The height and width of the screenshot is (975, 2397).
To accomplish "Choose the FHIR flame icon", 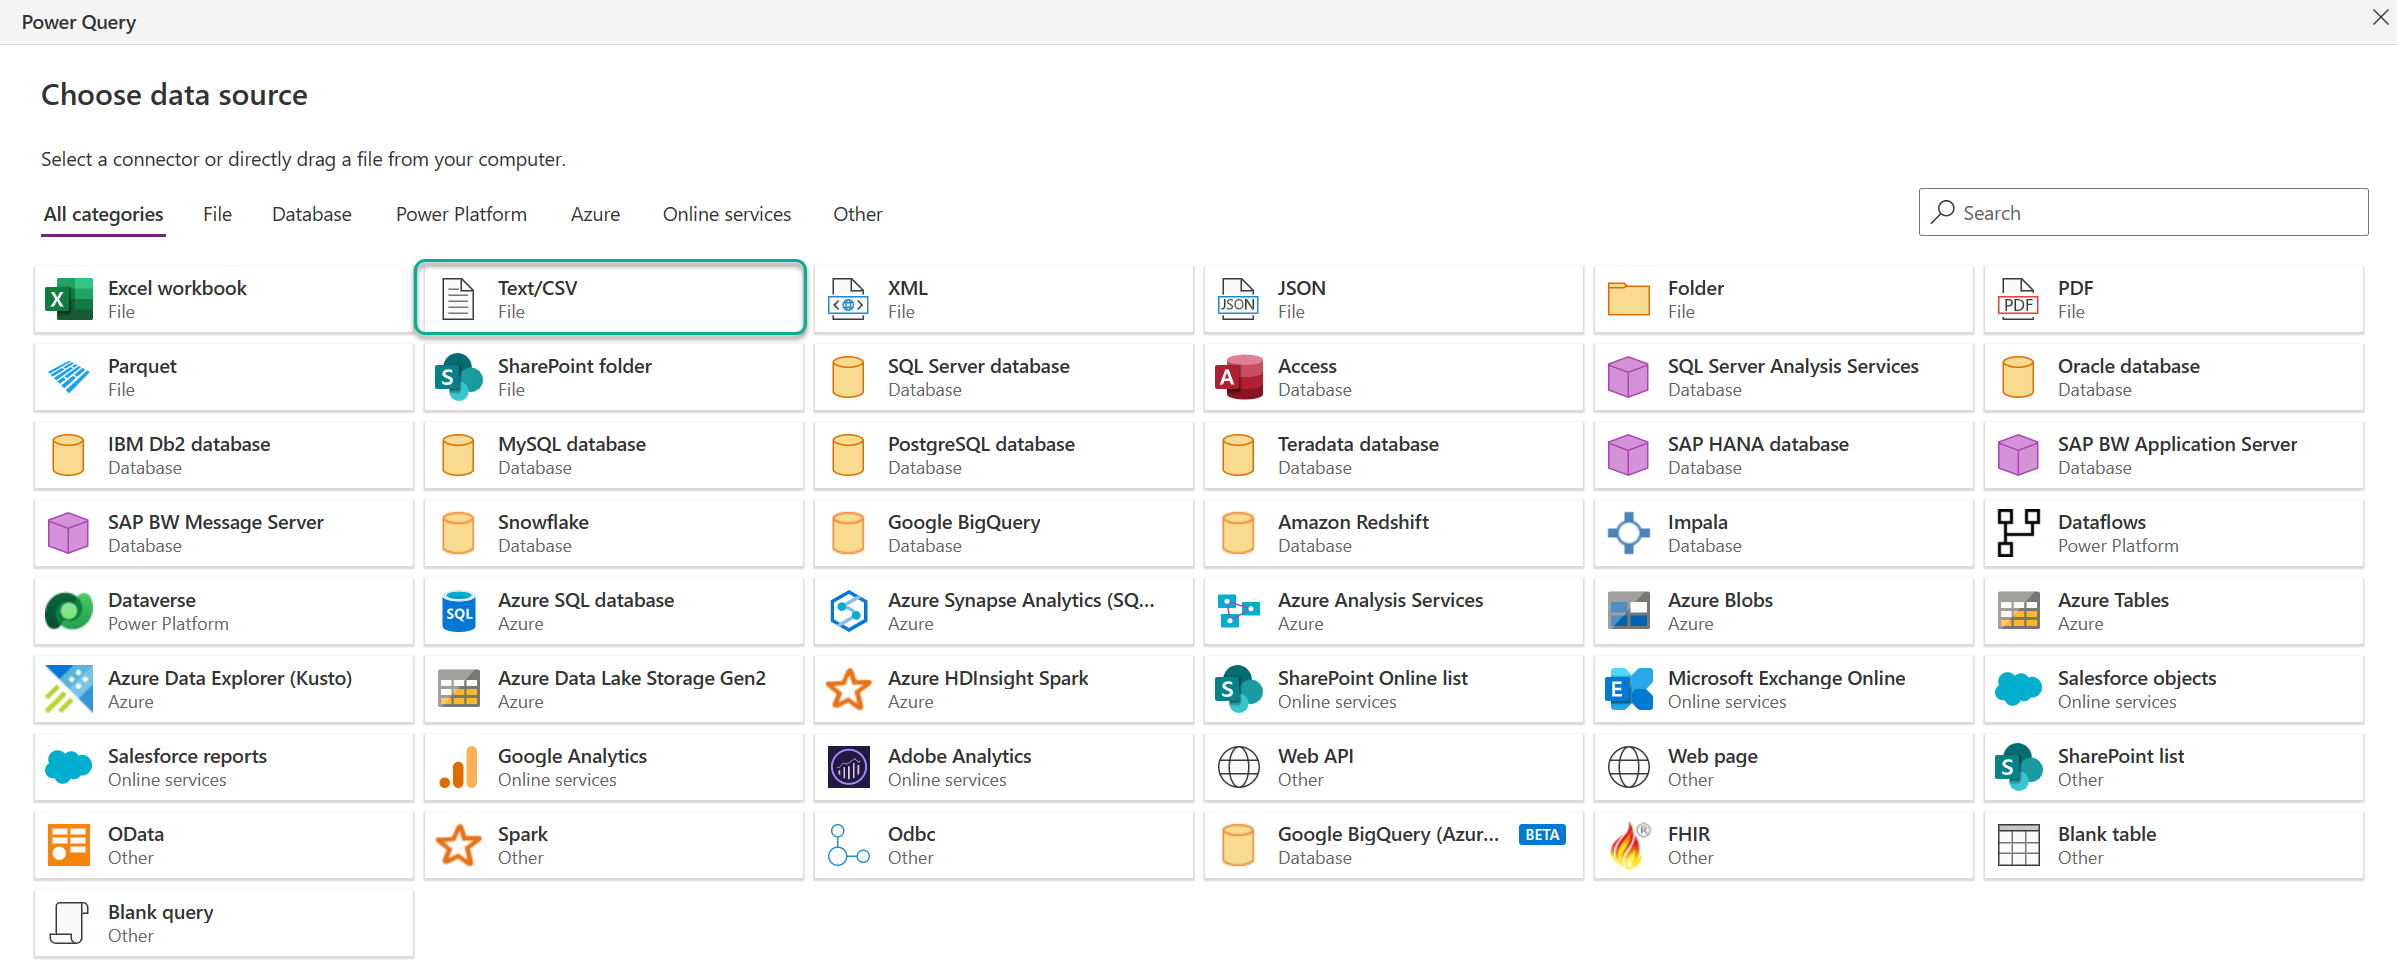I will (1629, 845).
